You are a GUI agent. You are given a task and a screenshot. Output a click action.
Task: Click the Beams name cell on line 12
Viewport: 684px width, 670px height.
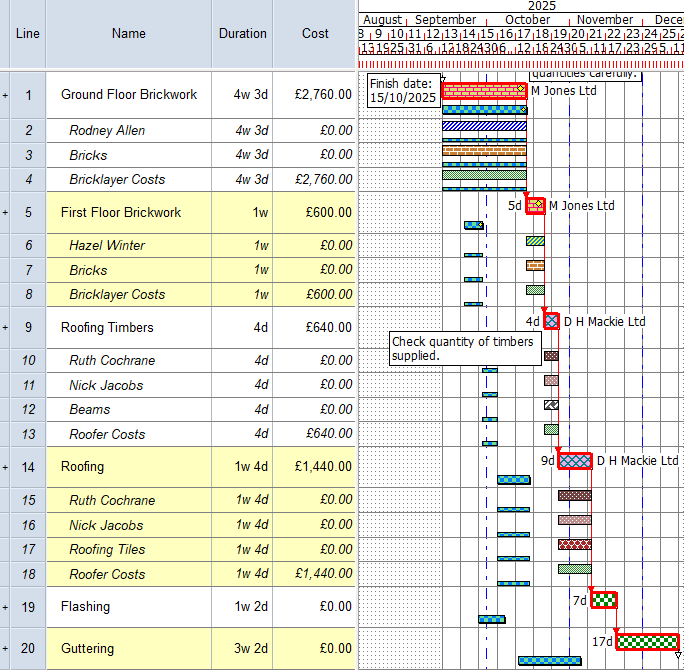pos(90,410)
